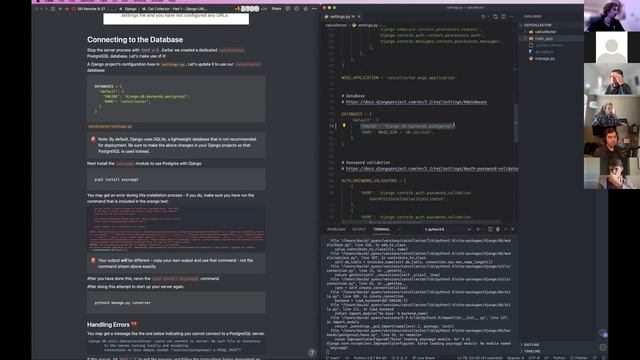
Task: Select the TERMINAL panel tab
Action: pyautogui.click(x=381, y=229)
